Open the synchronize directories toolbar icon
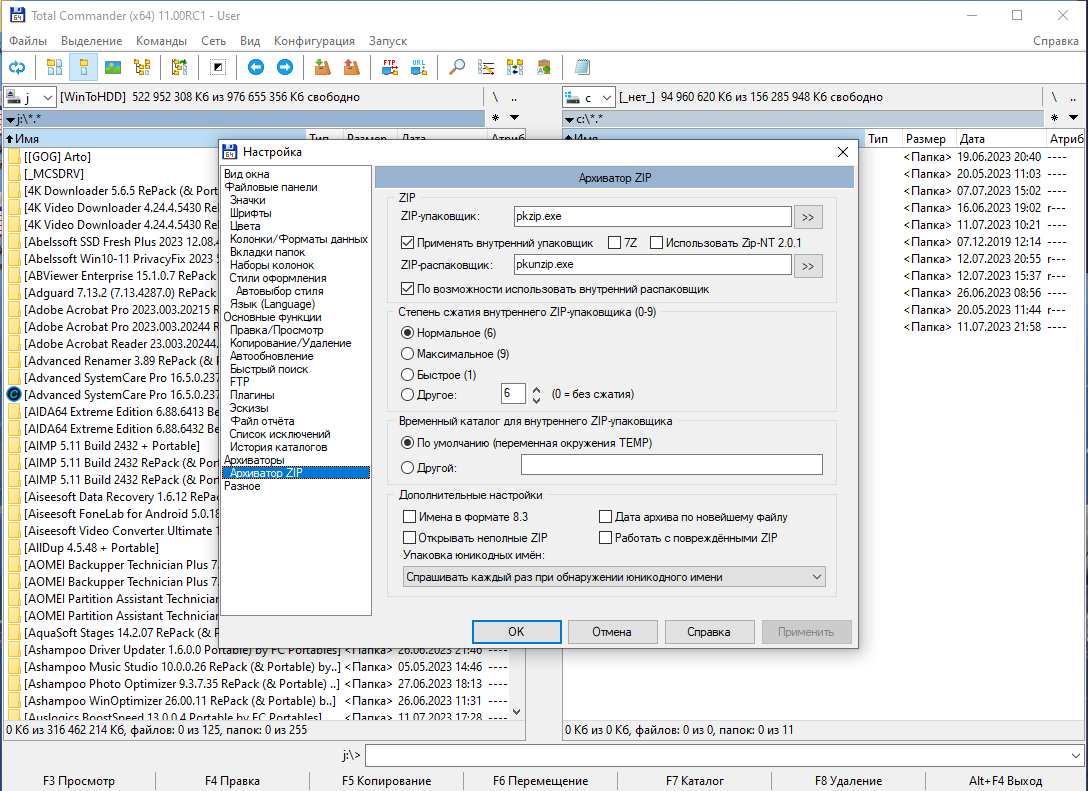Image resolution: width=1088 pixels, height=791 pixels. point(515,67)
